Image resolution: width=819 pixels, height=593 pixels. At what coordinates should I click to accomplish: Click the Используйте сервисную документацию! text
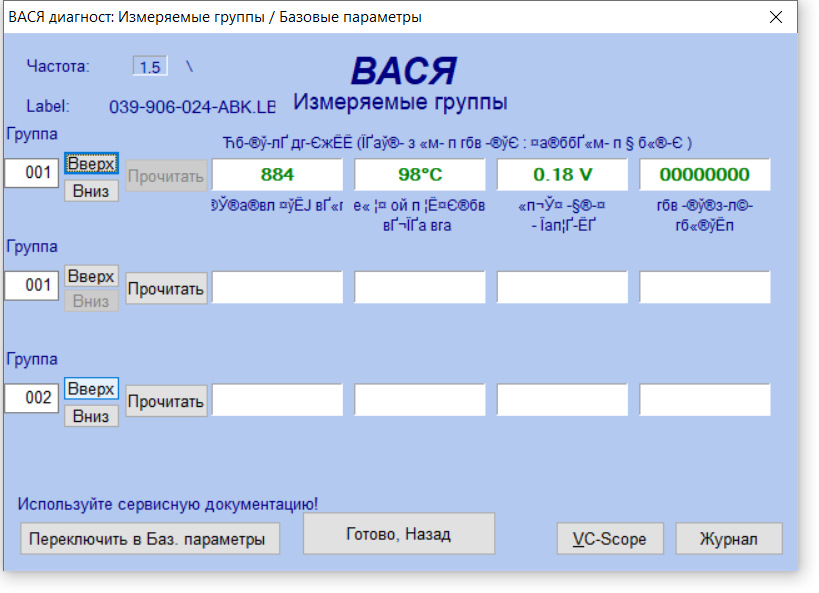click(x=168, y=504)
